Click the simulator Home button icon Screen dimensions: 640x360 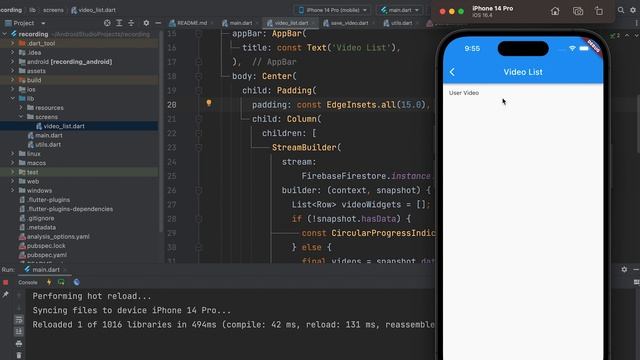pos(555,11)
